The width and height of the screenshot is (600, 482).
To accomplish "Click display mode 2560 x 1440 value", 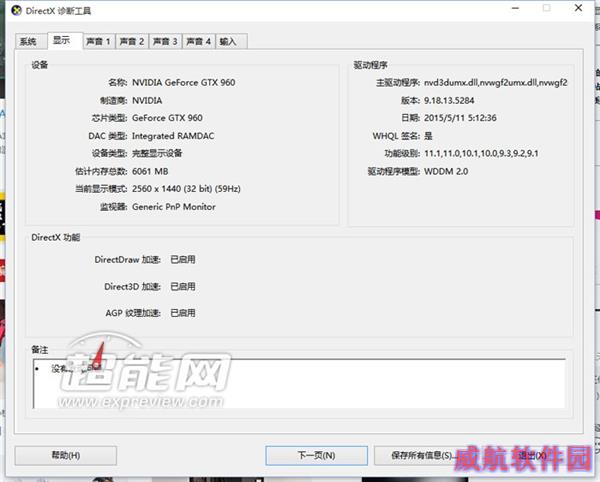I will [186, 189].
